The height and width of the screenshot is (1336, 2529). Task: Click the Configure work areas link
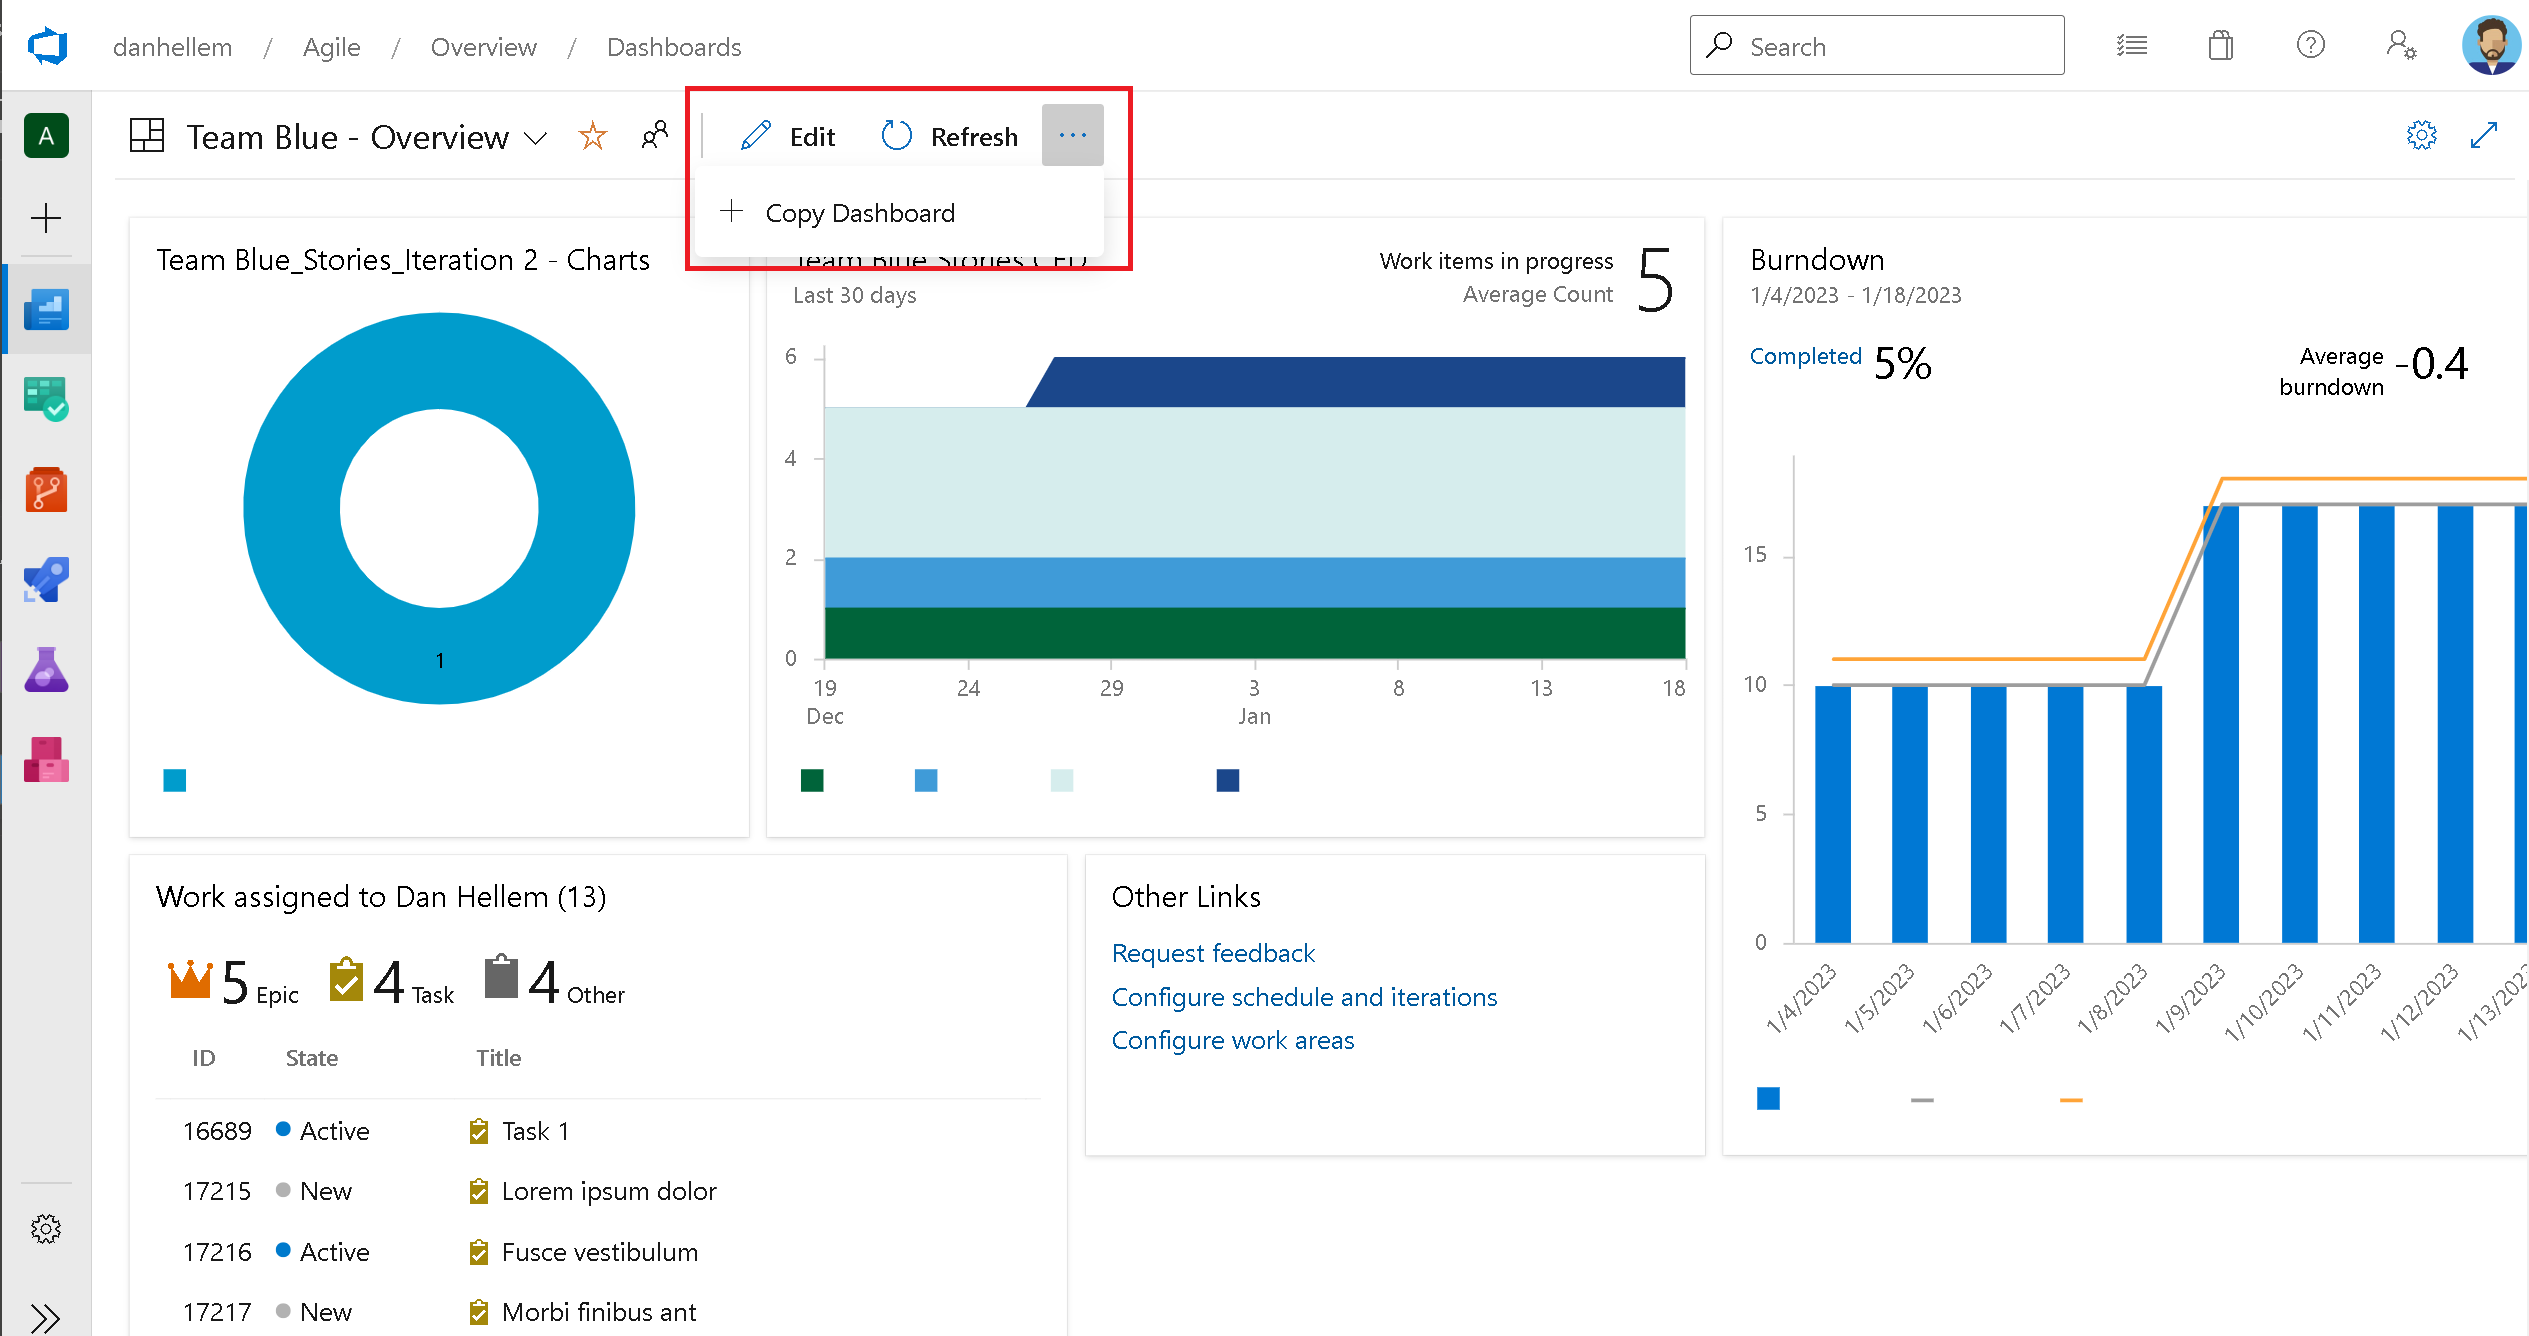point(1231,1038)
